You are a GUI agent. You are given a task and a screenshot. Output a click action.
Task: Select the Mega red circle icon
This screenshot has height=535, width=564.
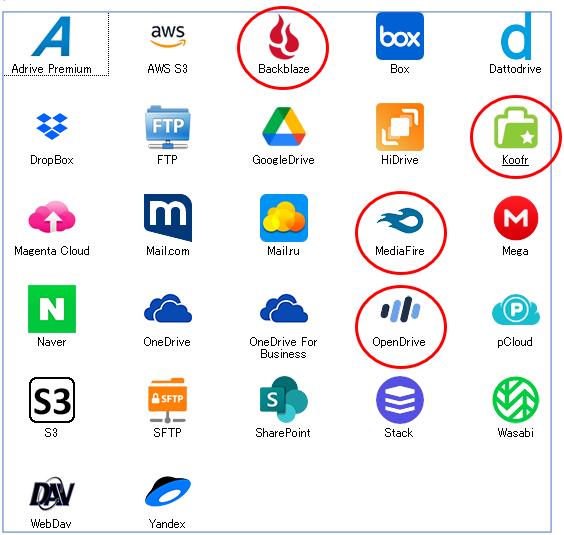[x=516, y=218]
